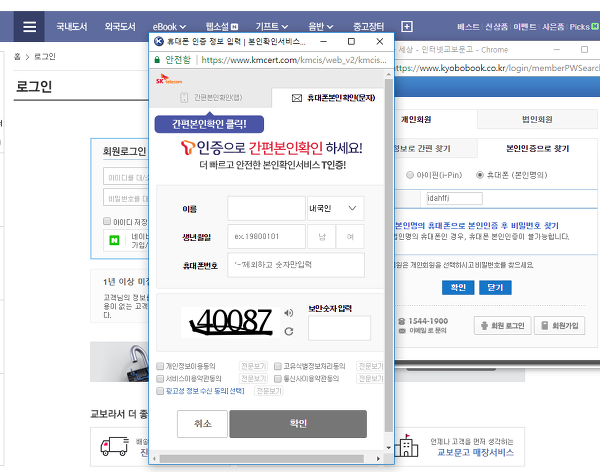Select the 여 gender option
600x472 pixels.
point(350,237)
